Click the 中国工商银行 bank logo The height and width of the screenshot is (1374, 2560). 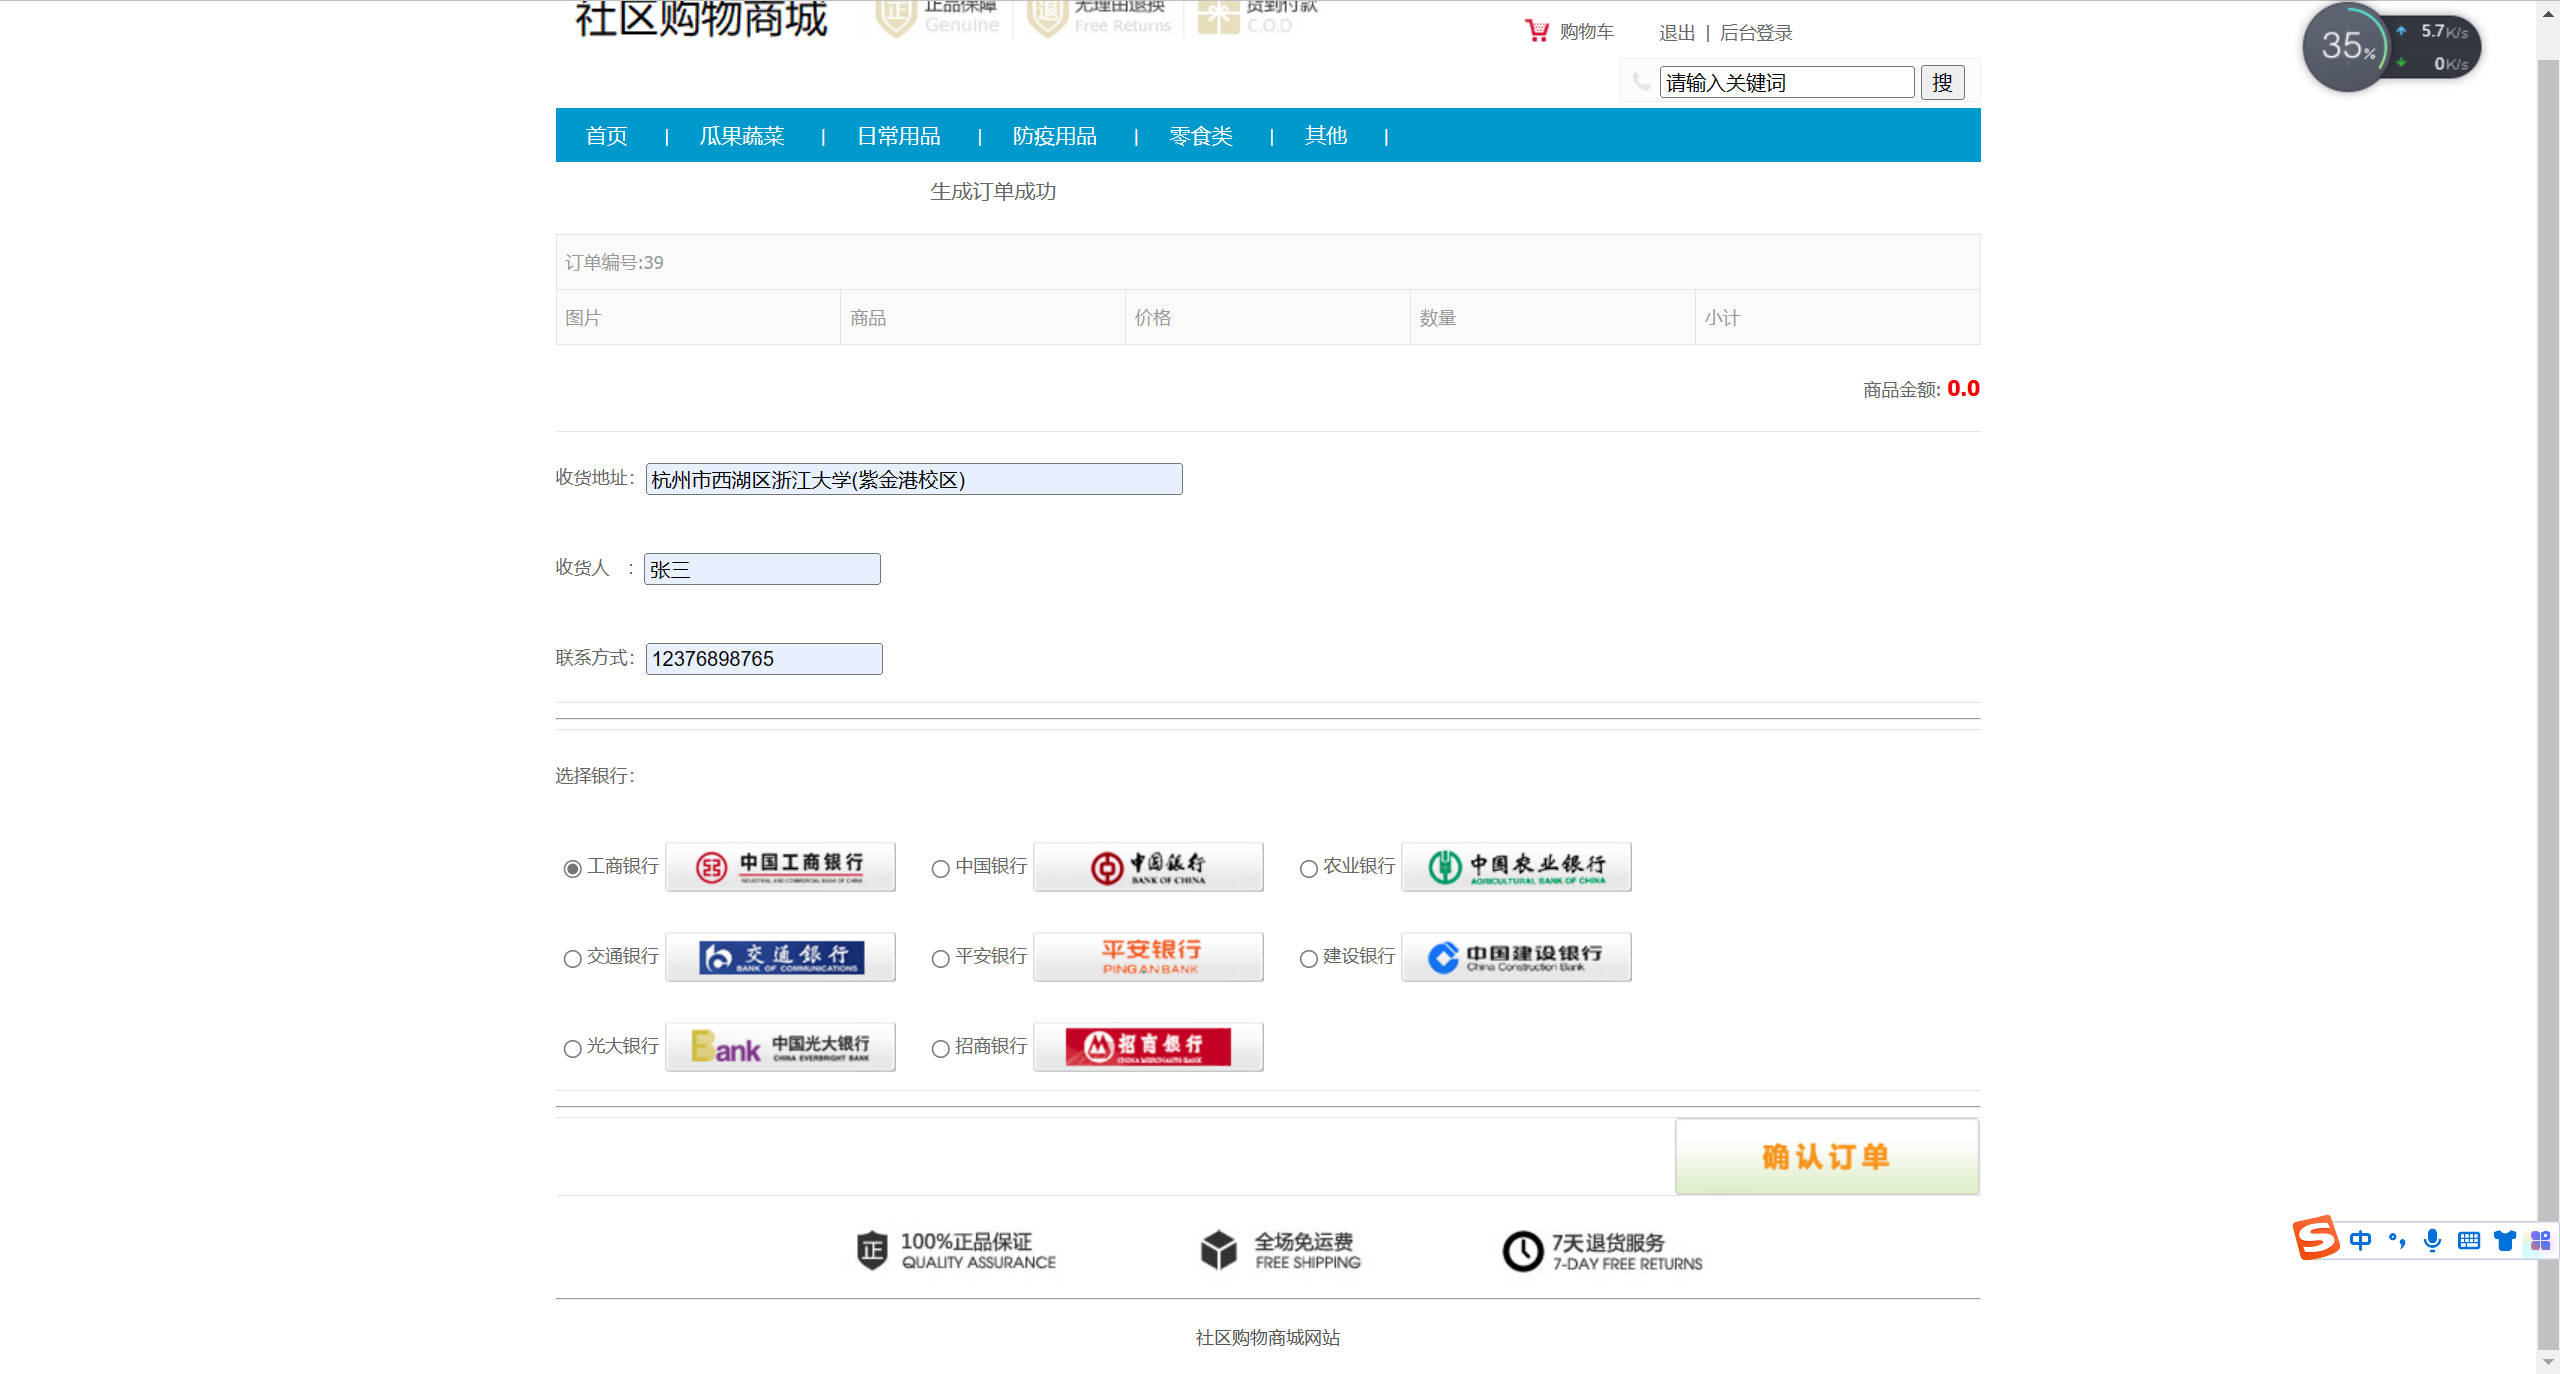pyautogui.click(x=780, y=866)
